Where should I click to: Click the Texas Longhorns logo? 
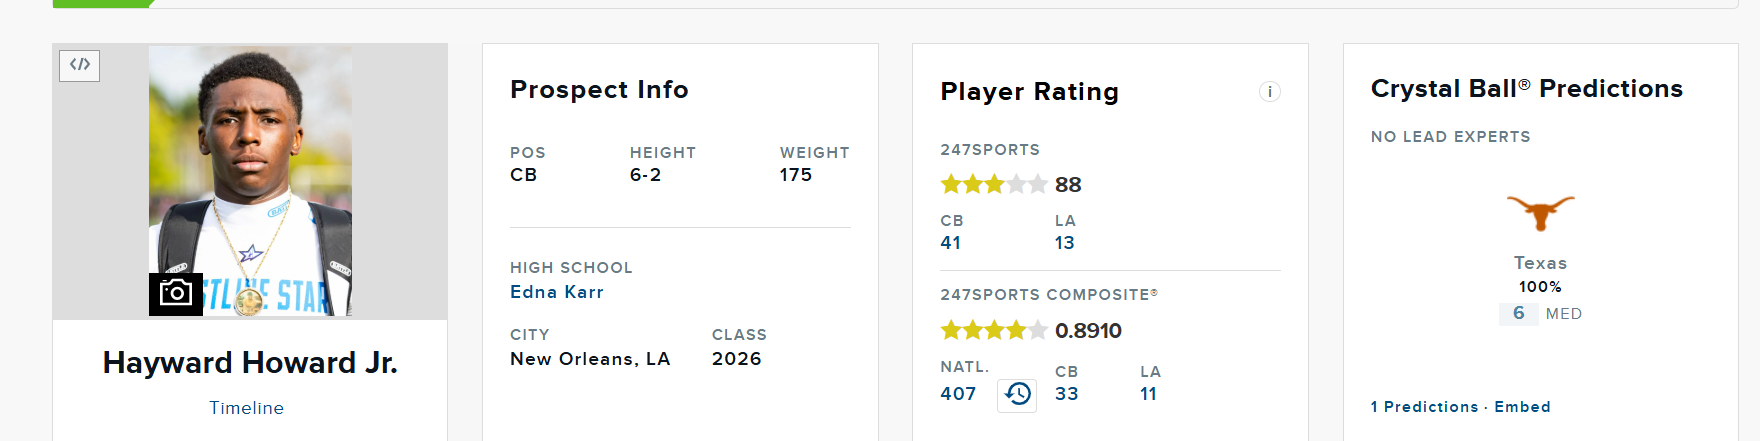[1540, 212]
